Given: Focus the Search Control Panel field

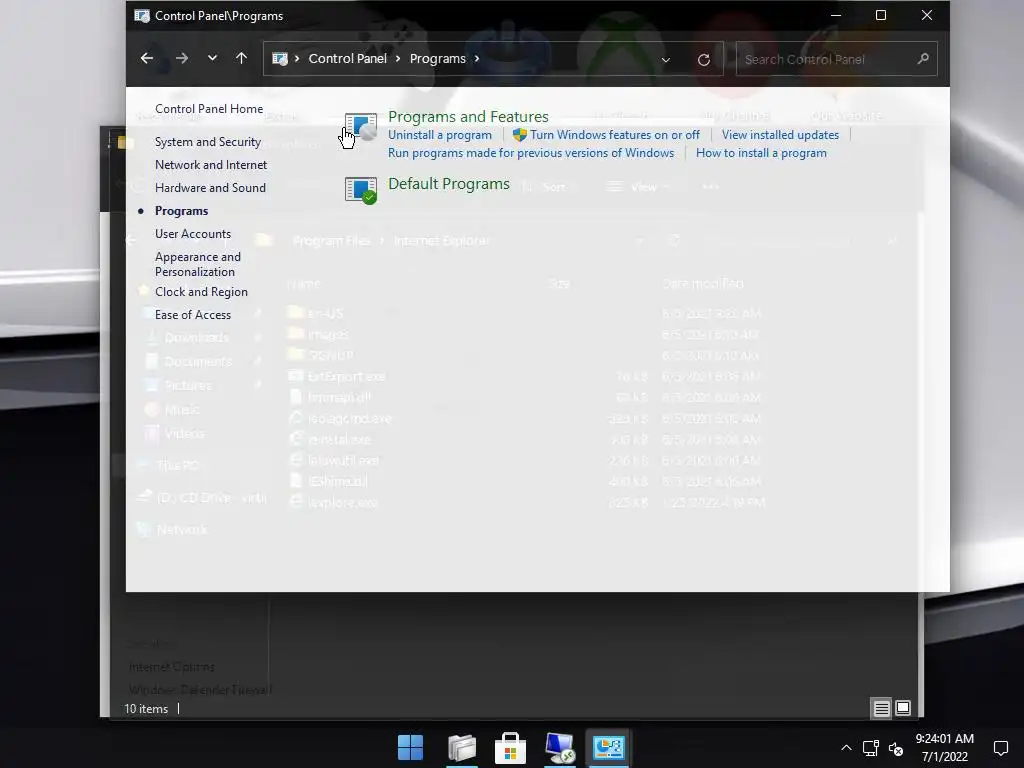Looking at the screenshot, I should tap(836, 59).
